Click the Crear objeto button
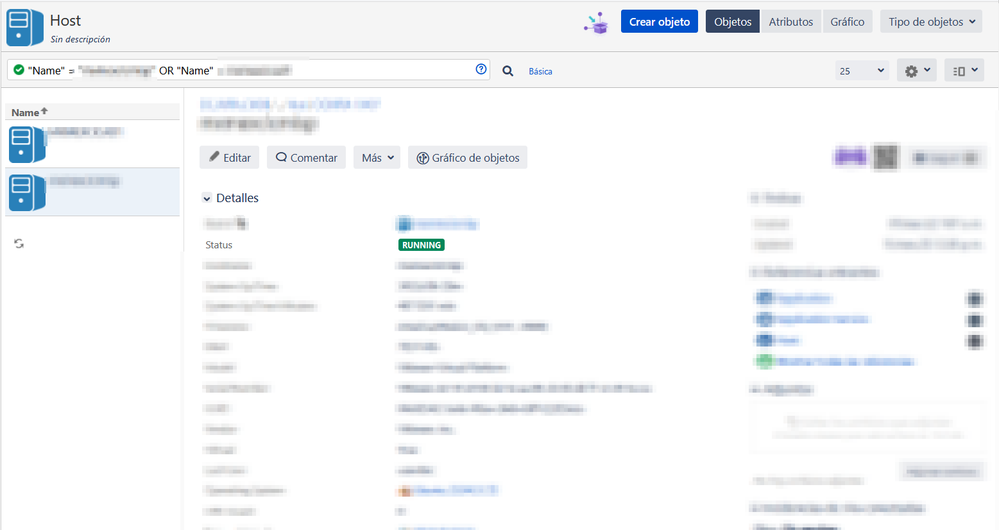 659,22
